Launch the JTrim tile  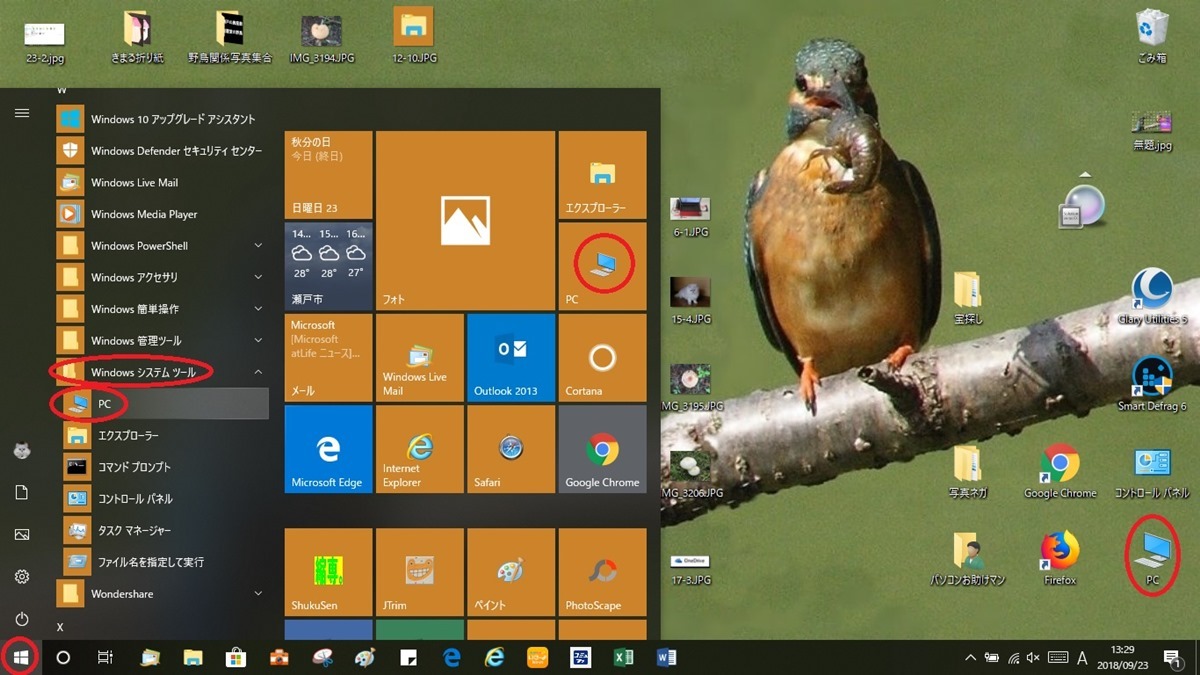tap(419, 572)
